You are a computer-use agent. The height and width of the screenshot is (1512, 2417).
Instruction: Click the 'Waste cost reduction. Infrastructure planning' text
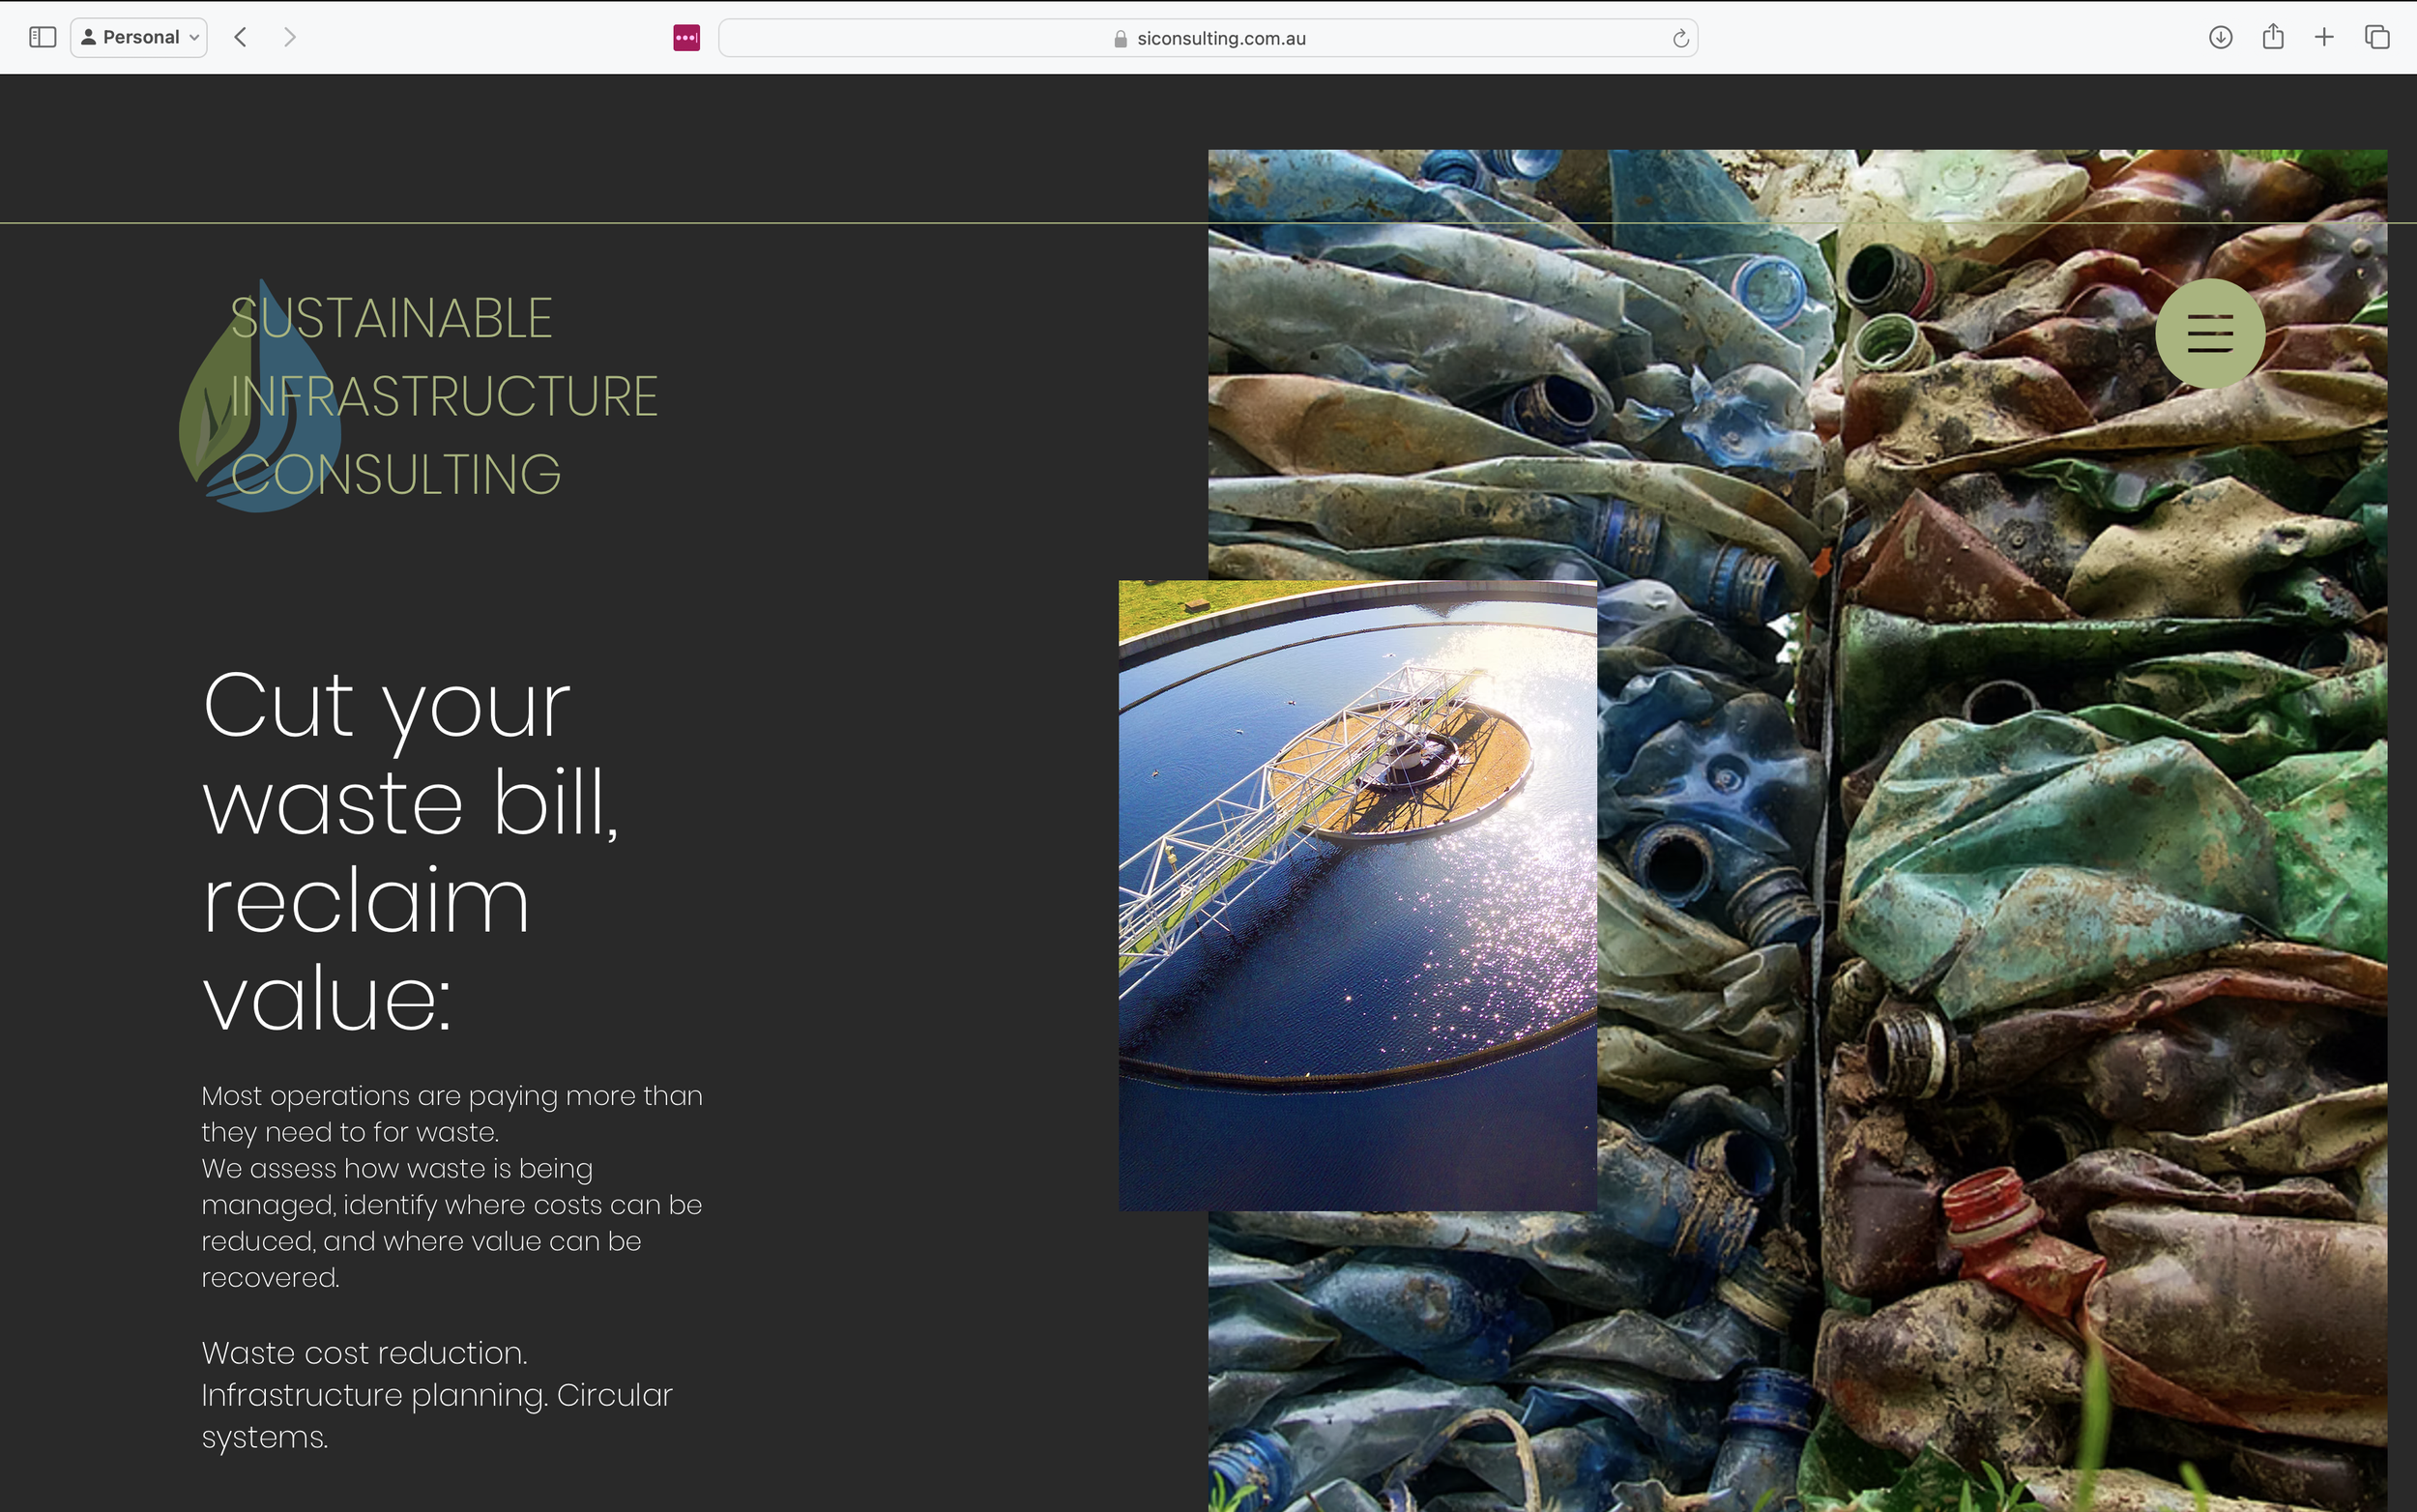pyautogui.click(x=437, y=1394)
